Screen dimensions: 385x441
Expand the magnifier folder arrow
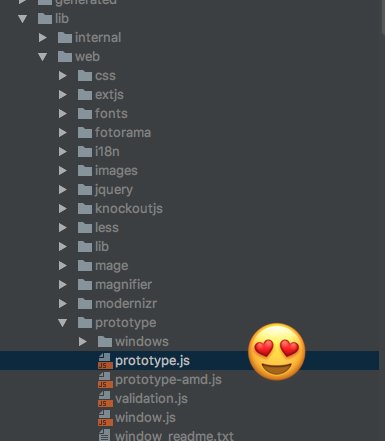pos(63,285)
